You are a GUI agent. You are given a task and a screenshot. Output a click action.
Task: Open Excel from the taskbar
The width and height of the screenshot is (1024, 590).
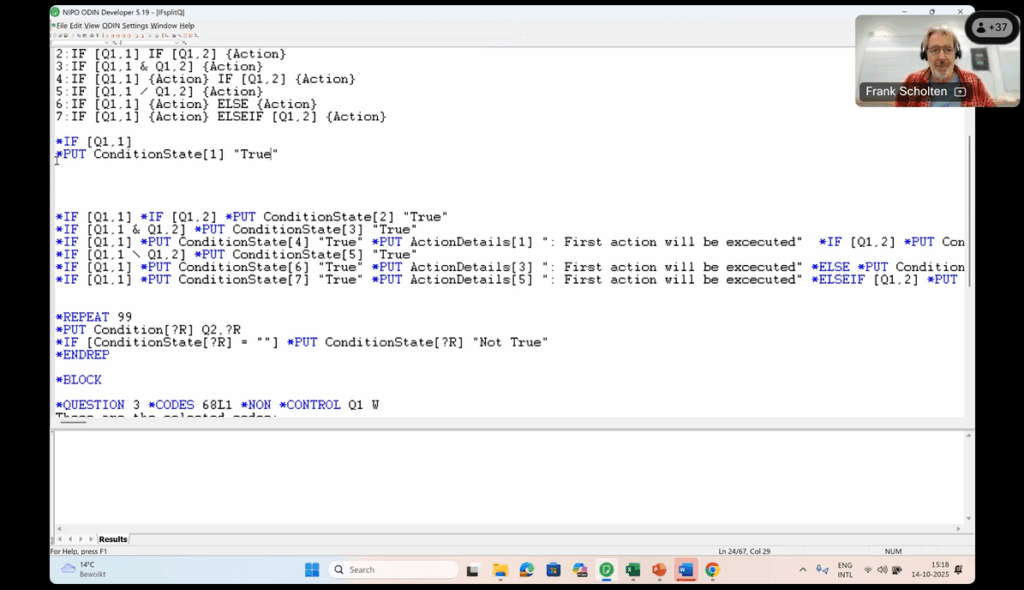coord(632,570)
